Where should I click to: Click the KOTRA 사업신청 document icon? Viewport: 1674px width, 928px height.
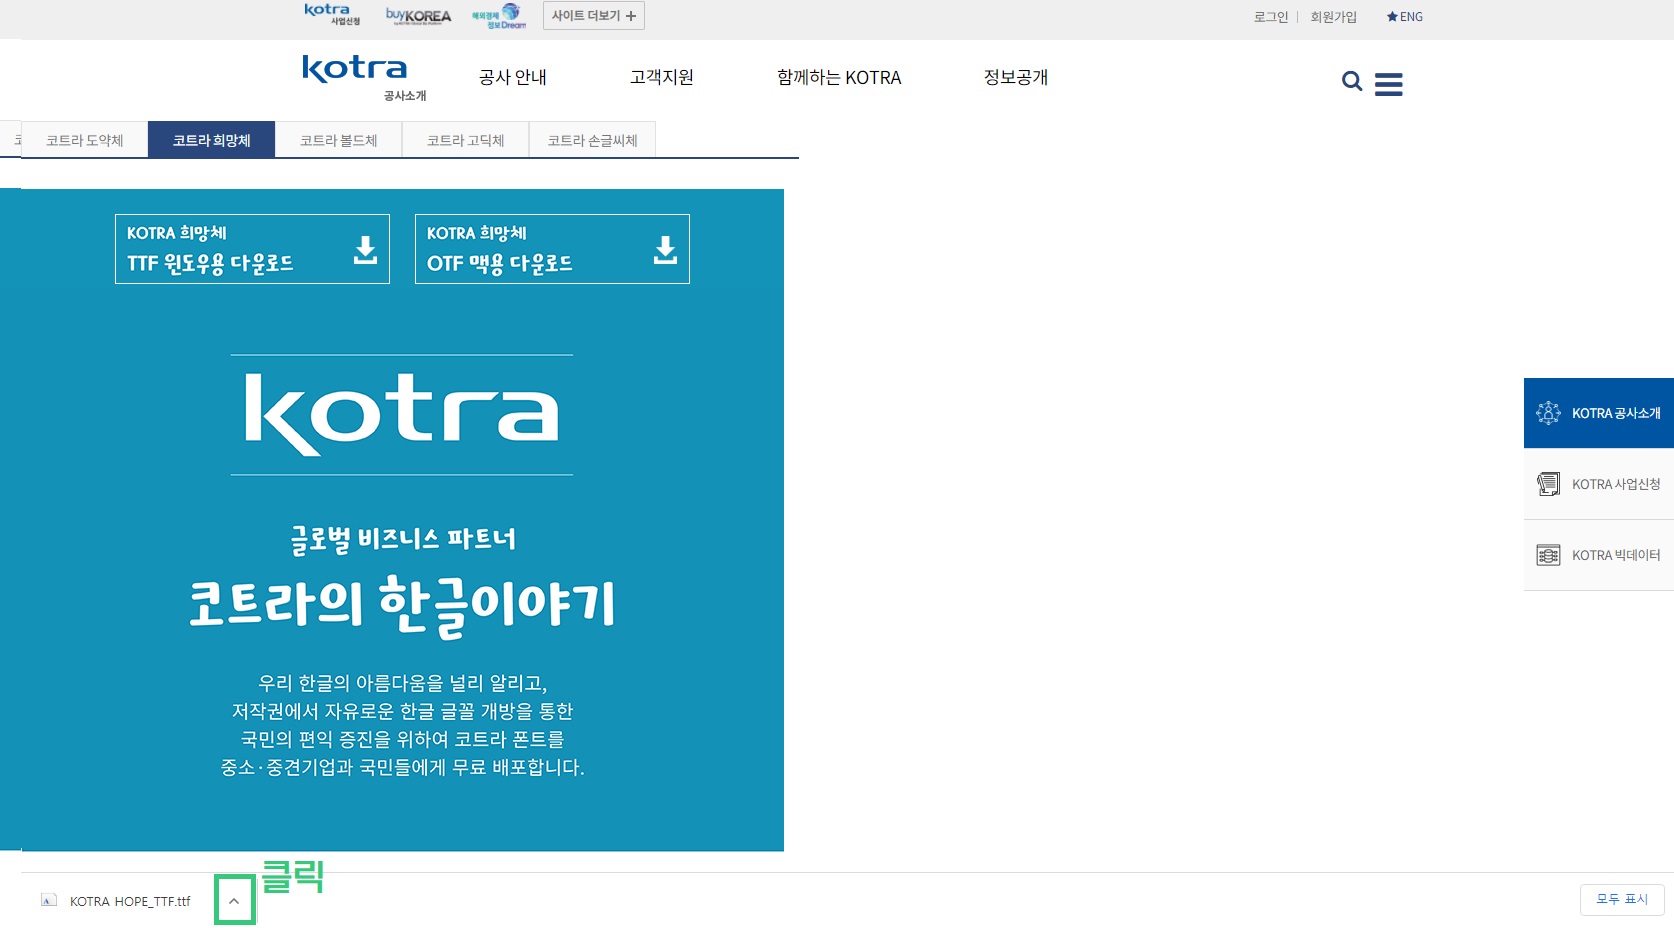click(1548, 484)
